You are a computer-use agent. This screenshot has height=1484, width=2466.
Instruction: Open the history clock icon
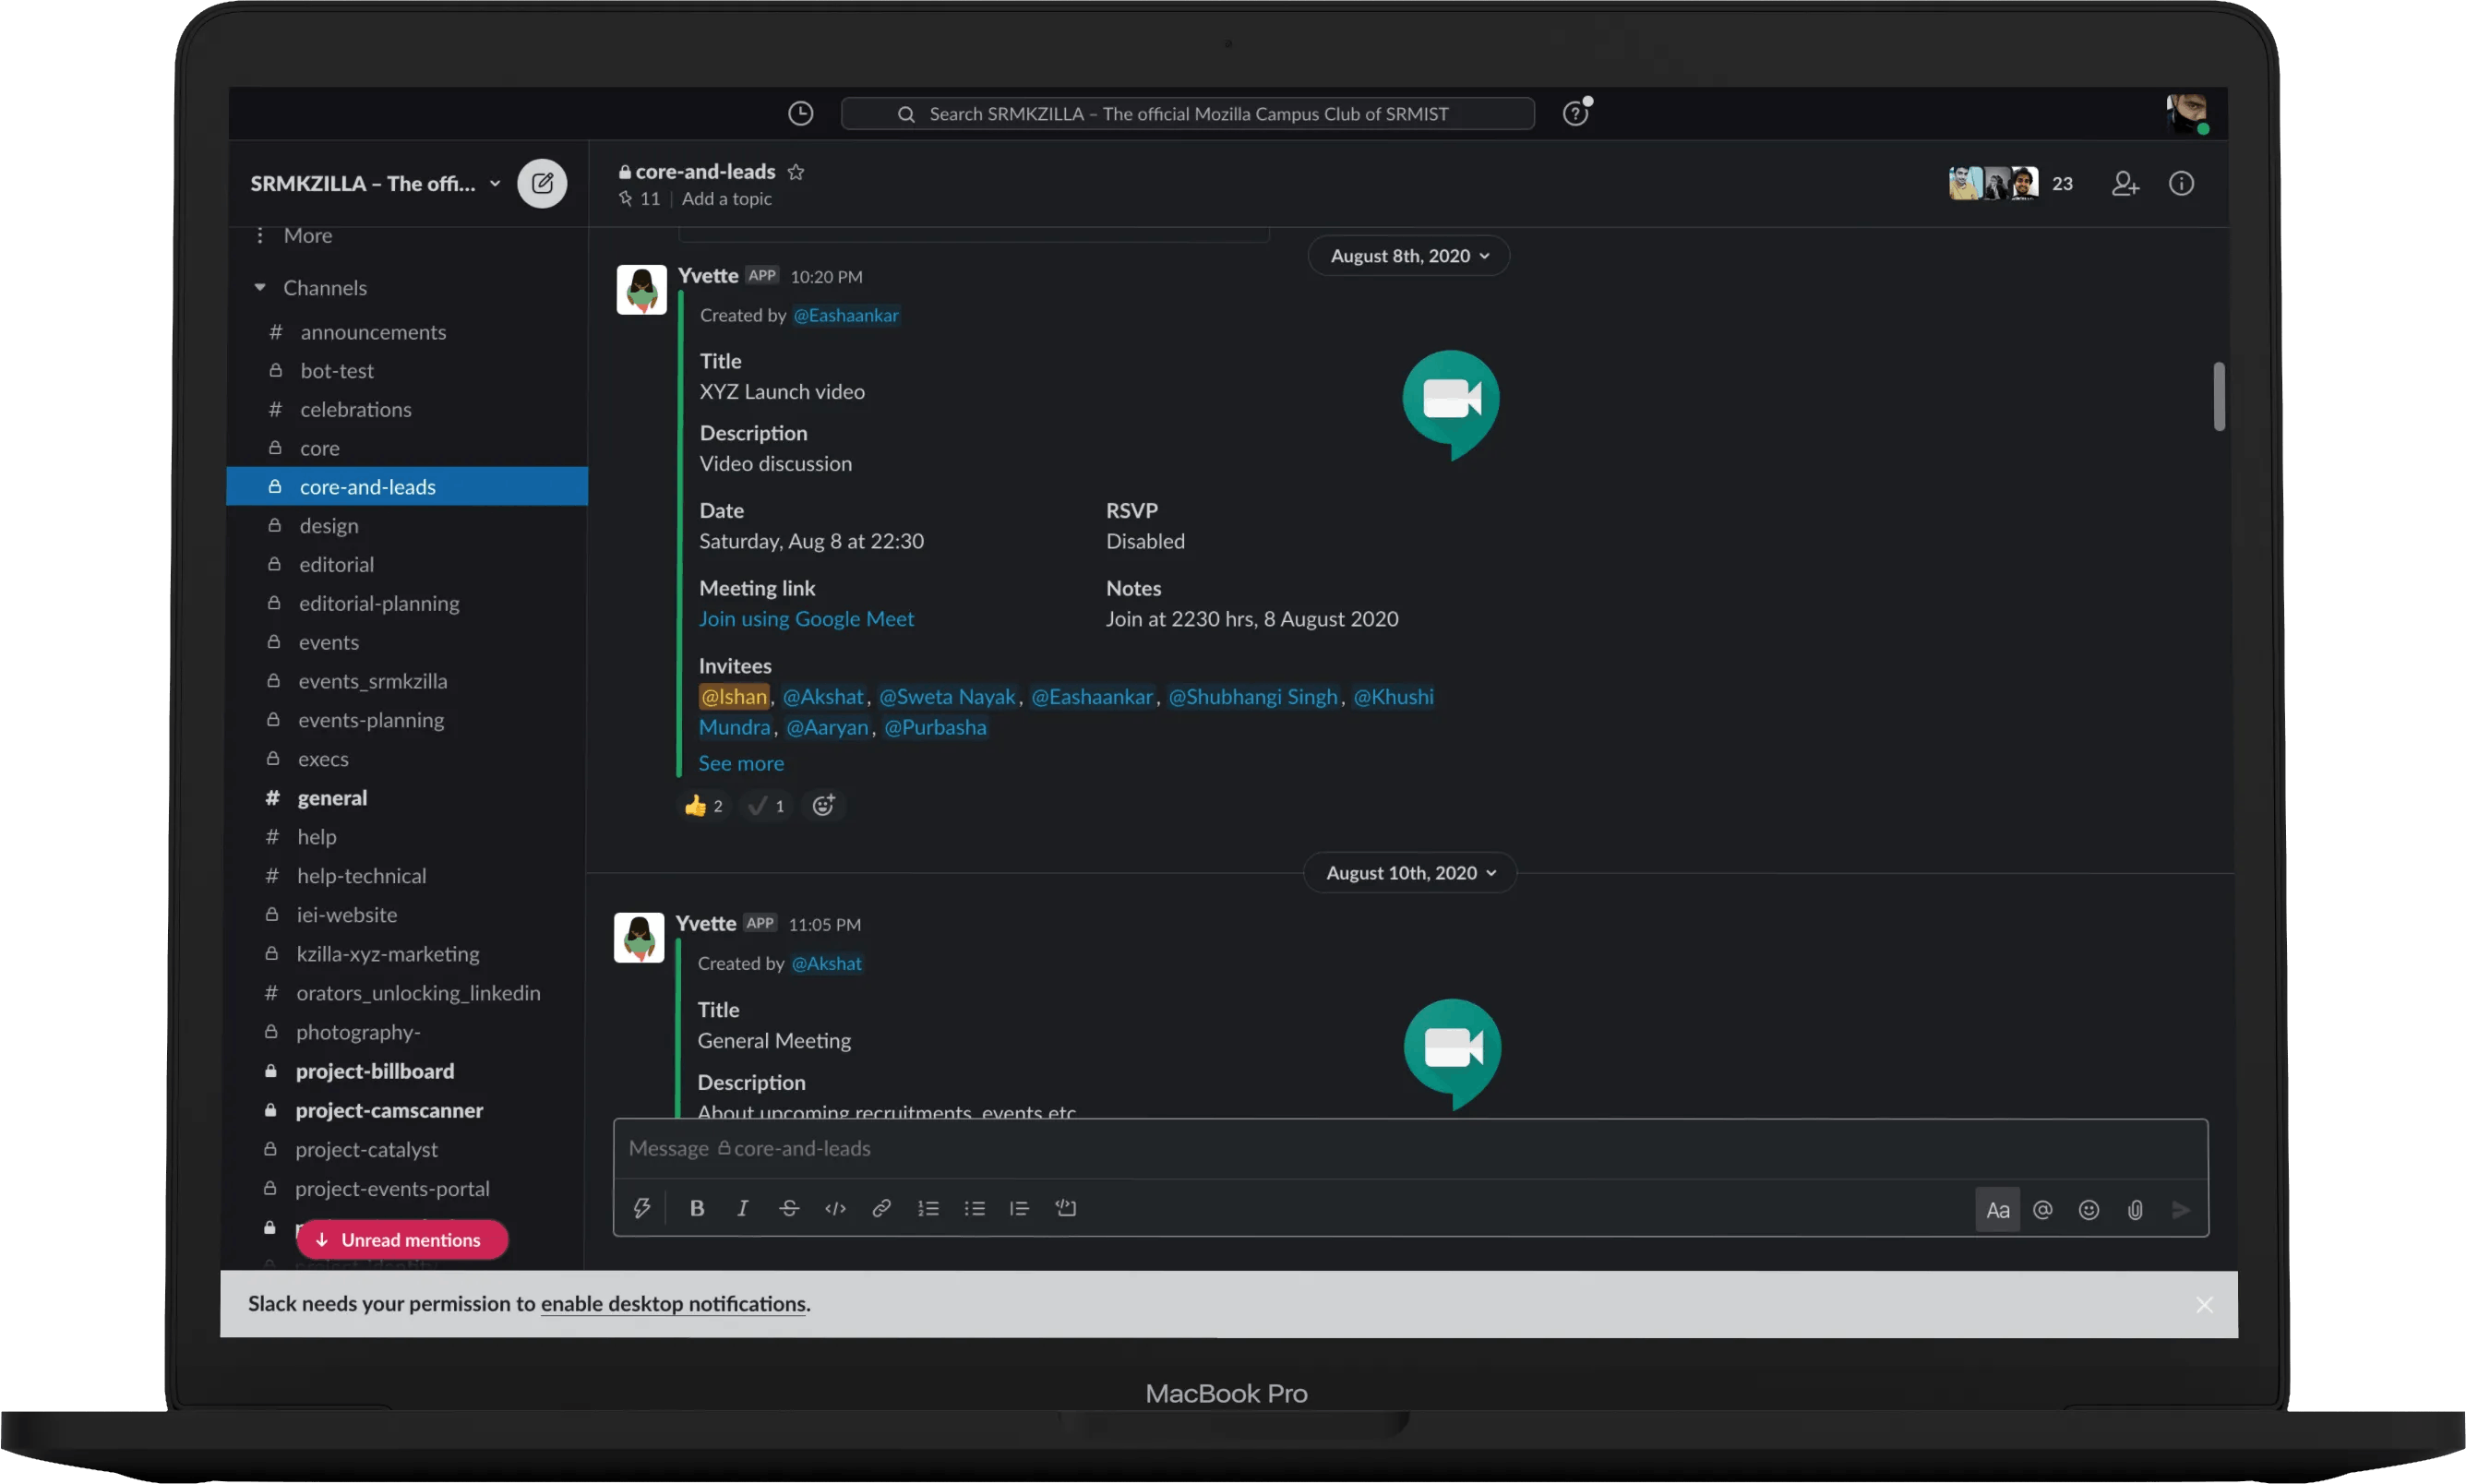click(x=800, y=113)
